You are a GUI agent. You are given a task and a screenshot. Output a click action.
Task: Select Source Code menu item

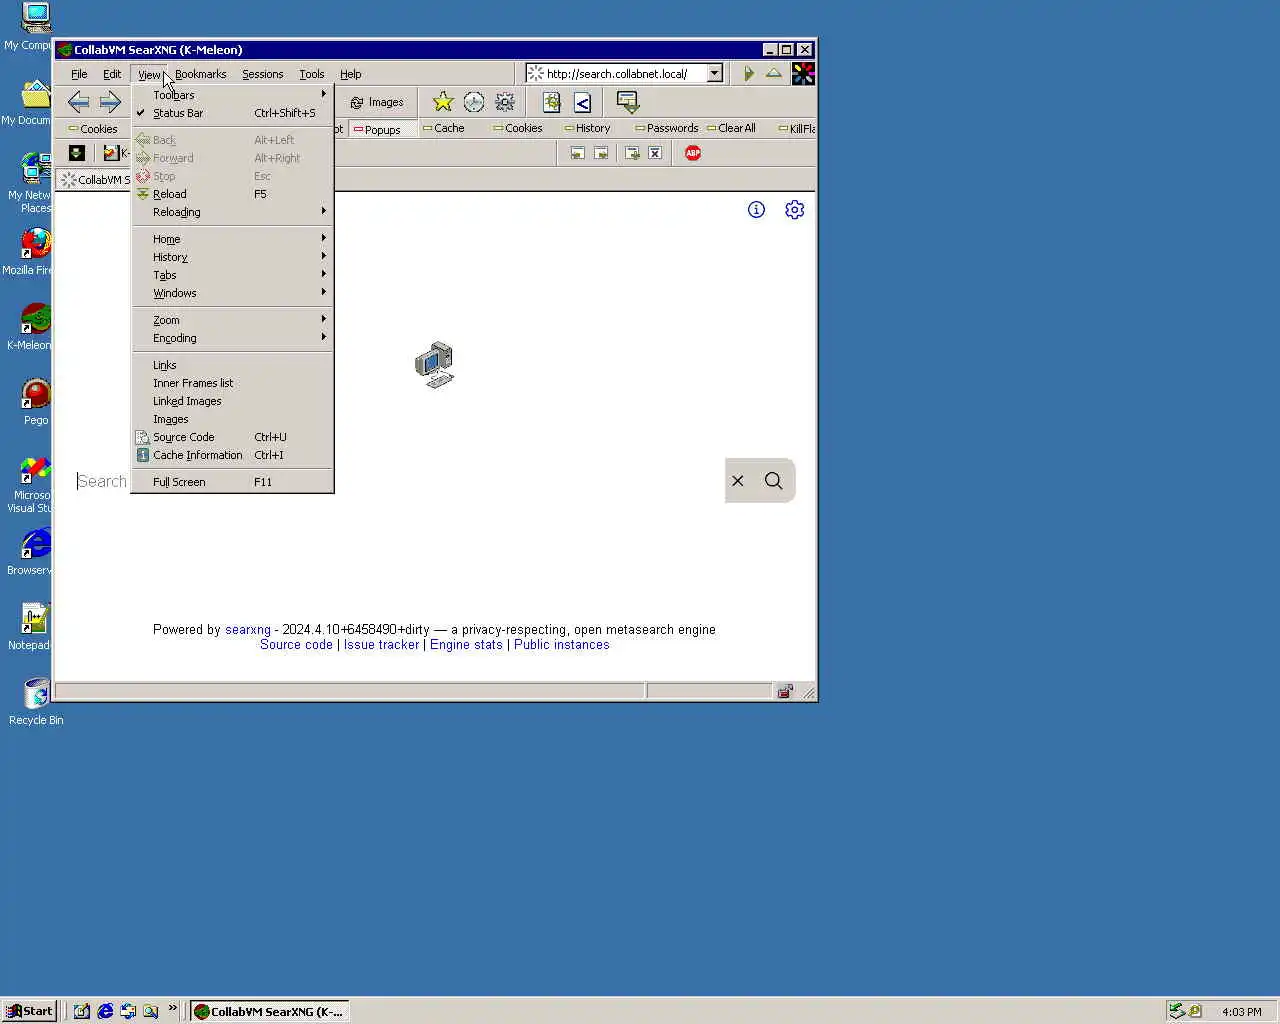[232, 437]
